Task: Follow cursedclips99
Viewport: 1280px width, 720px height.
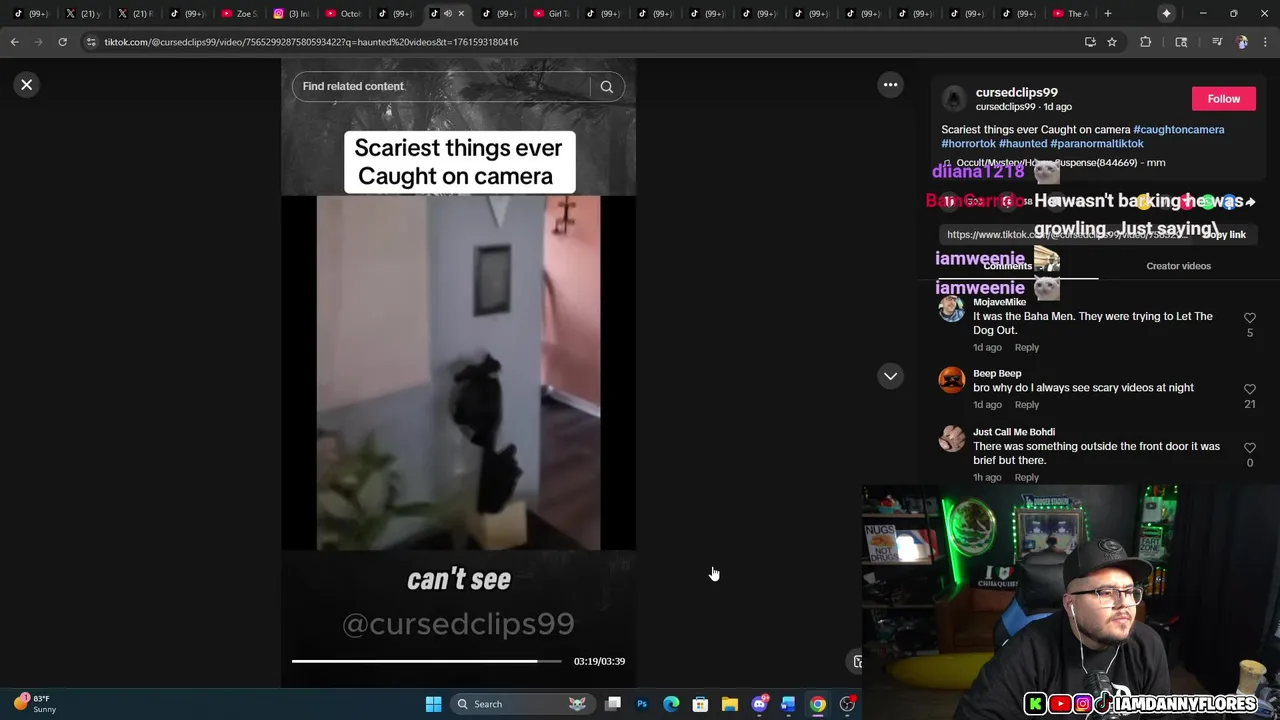Action: point(1223,99)
